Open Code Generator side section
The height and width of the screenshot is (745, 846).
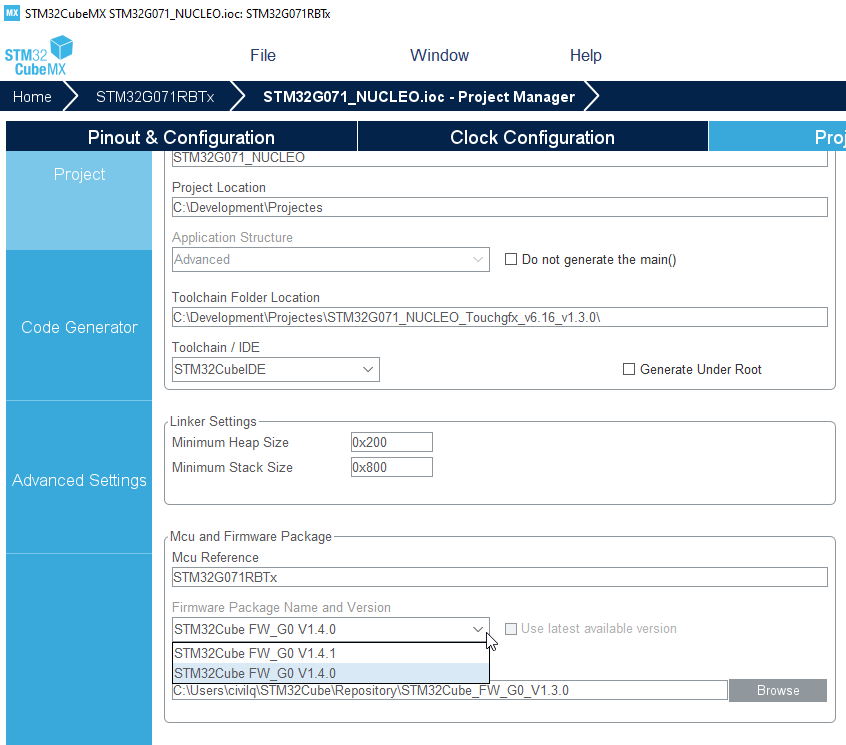79,327
